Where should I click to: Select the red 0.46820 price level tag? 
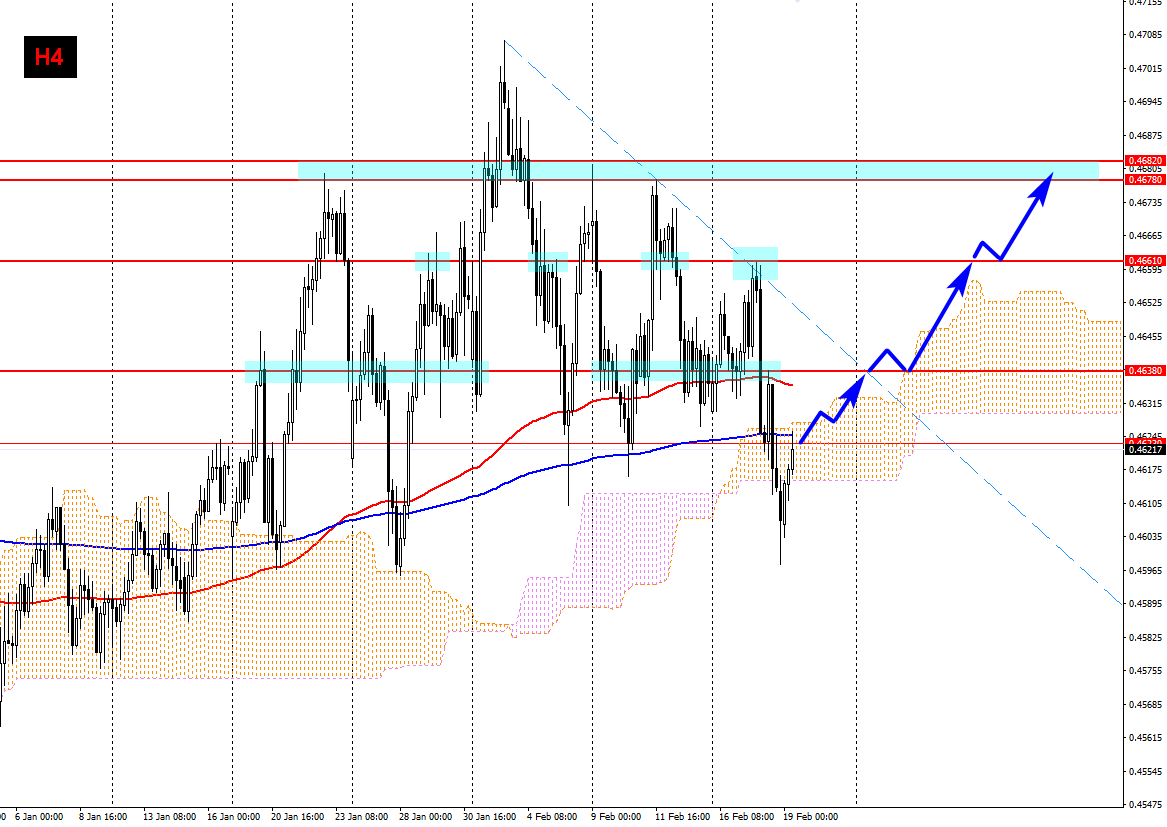pyautogui.click(x=1145, y=161)
